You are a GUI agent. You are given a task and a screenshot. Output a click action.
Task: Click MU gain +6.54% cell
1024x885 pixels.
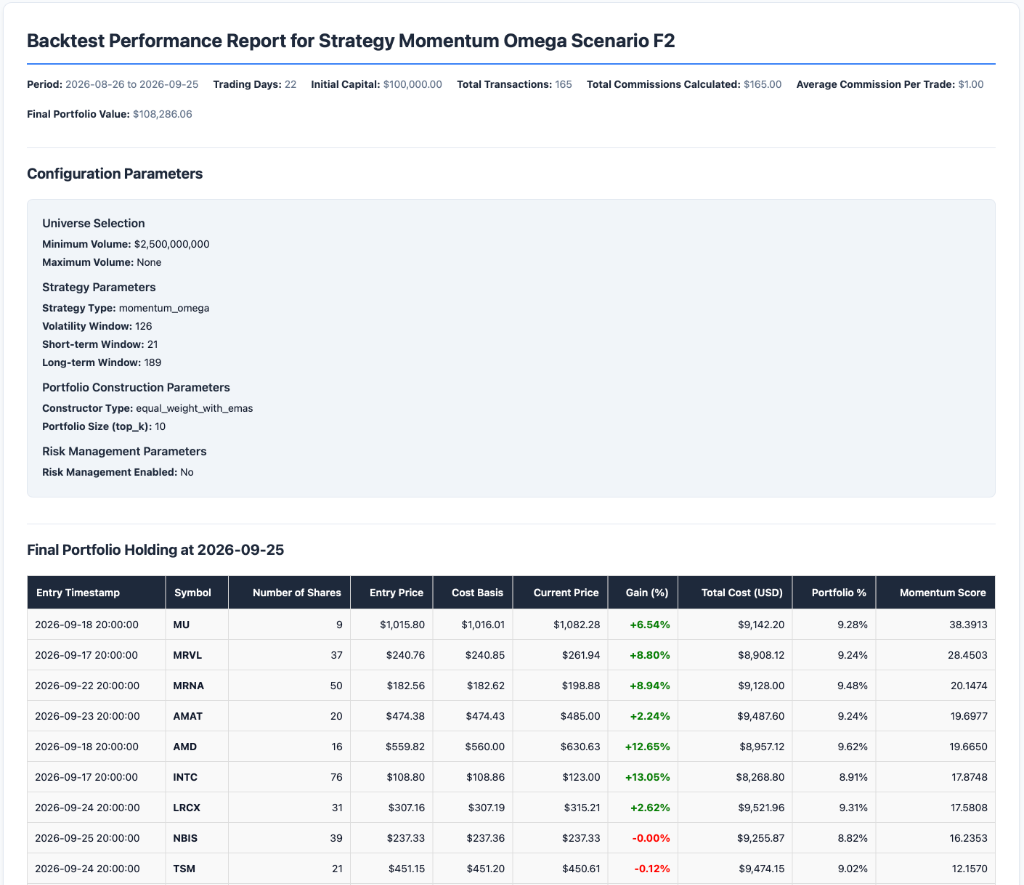pyautogui.click(x=643, y=624)
